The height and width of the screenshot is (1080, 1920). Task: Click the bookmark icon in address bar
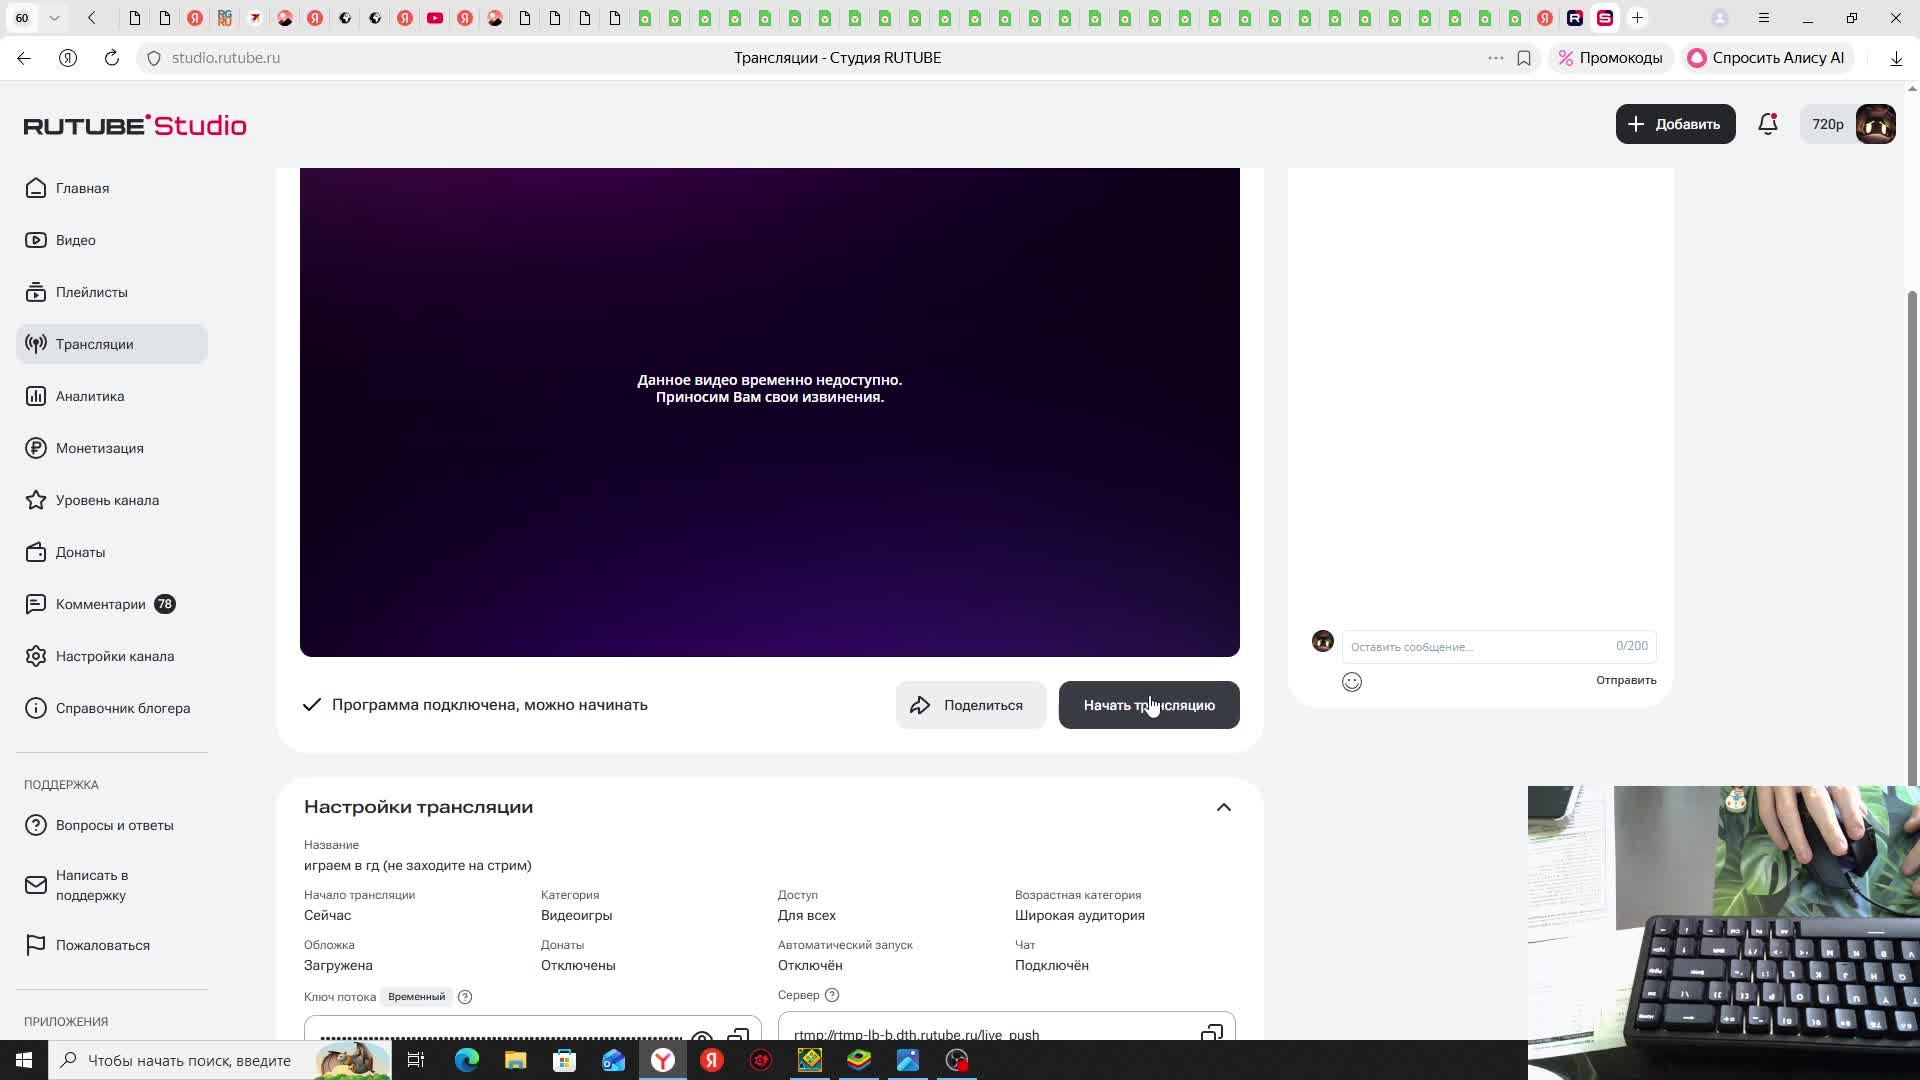coord(1524,58)
